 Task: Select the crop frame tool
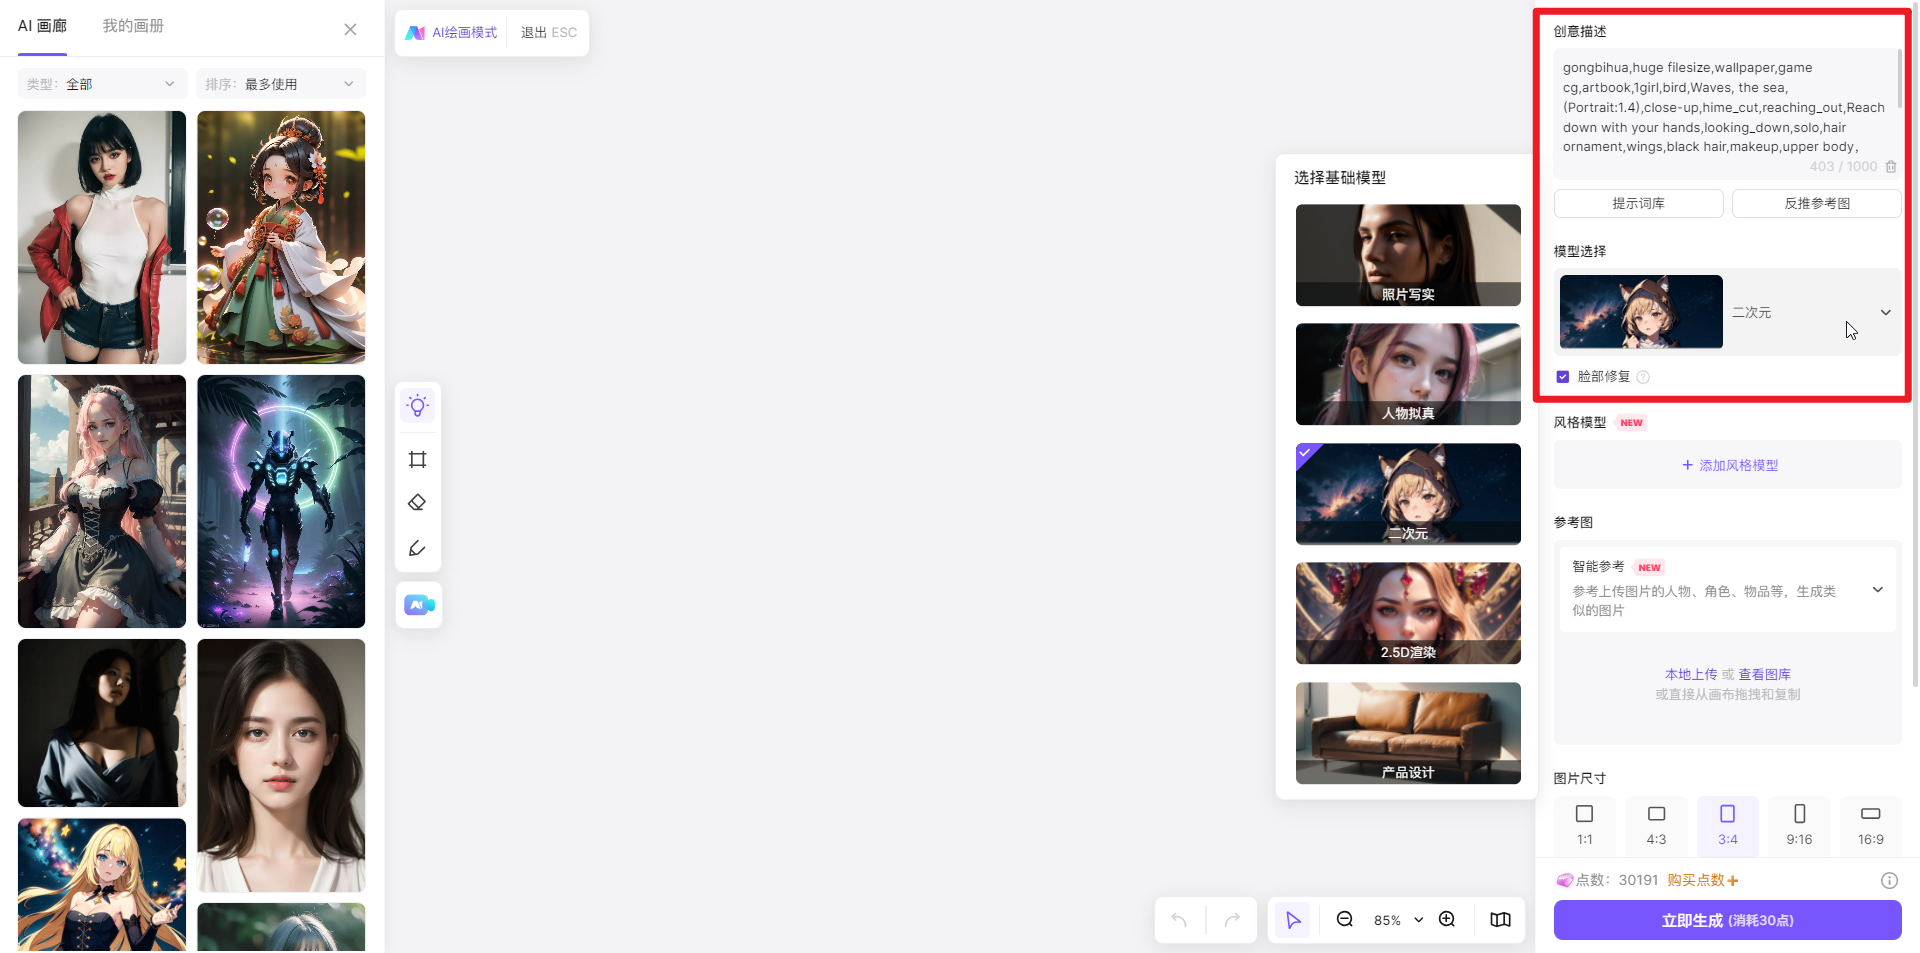(418, 460)
